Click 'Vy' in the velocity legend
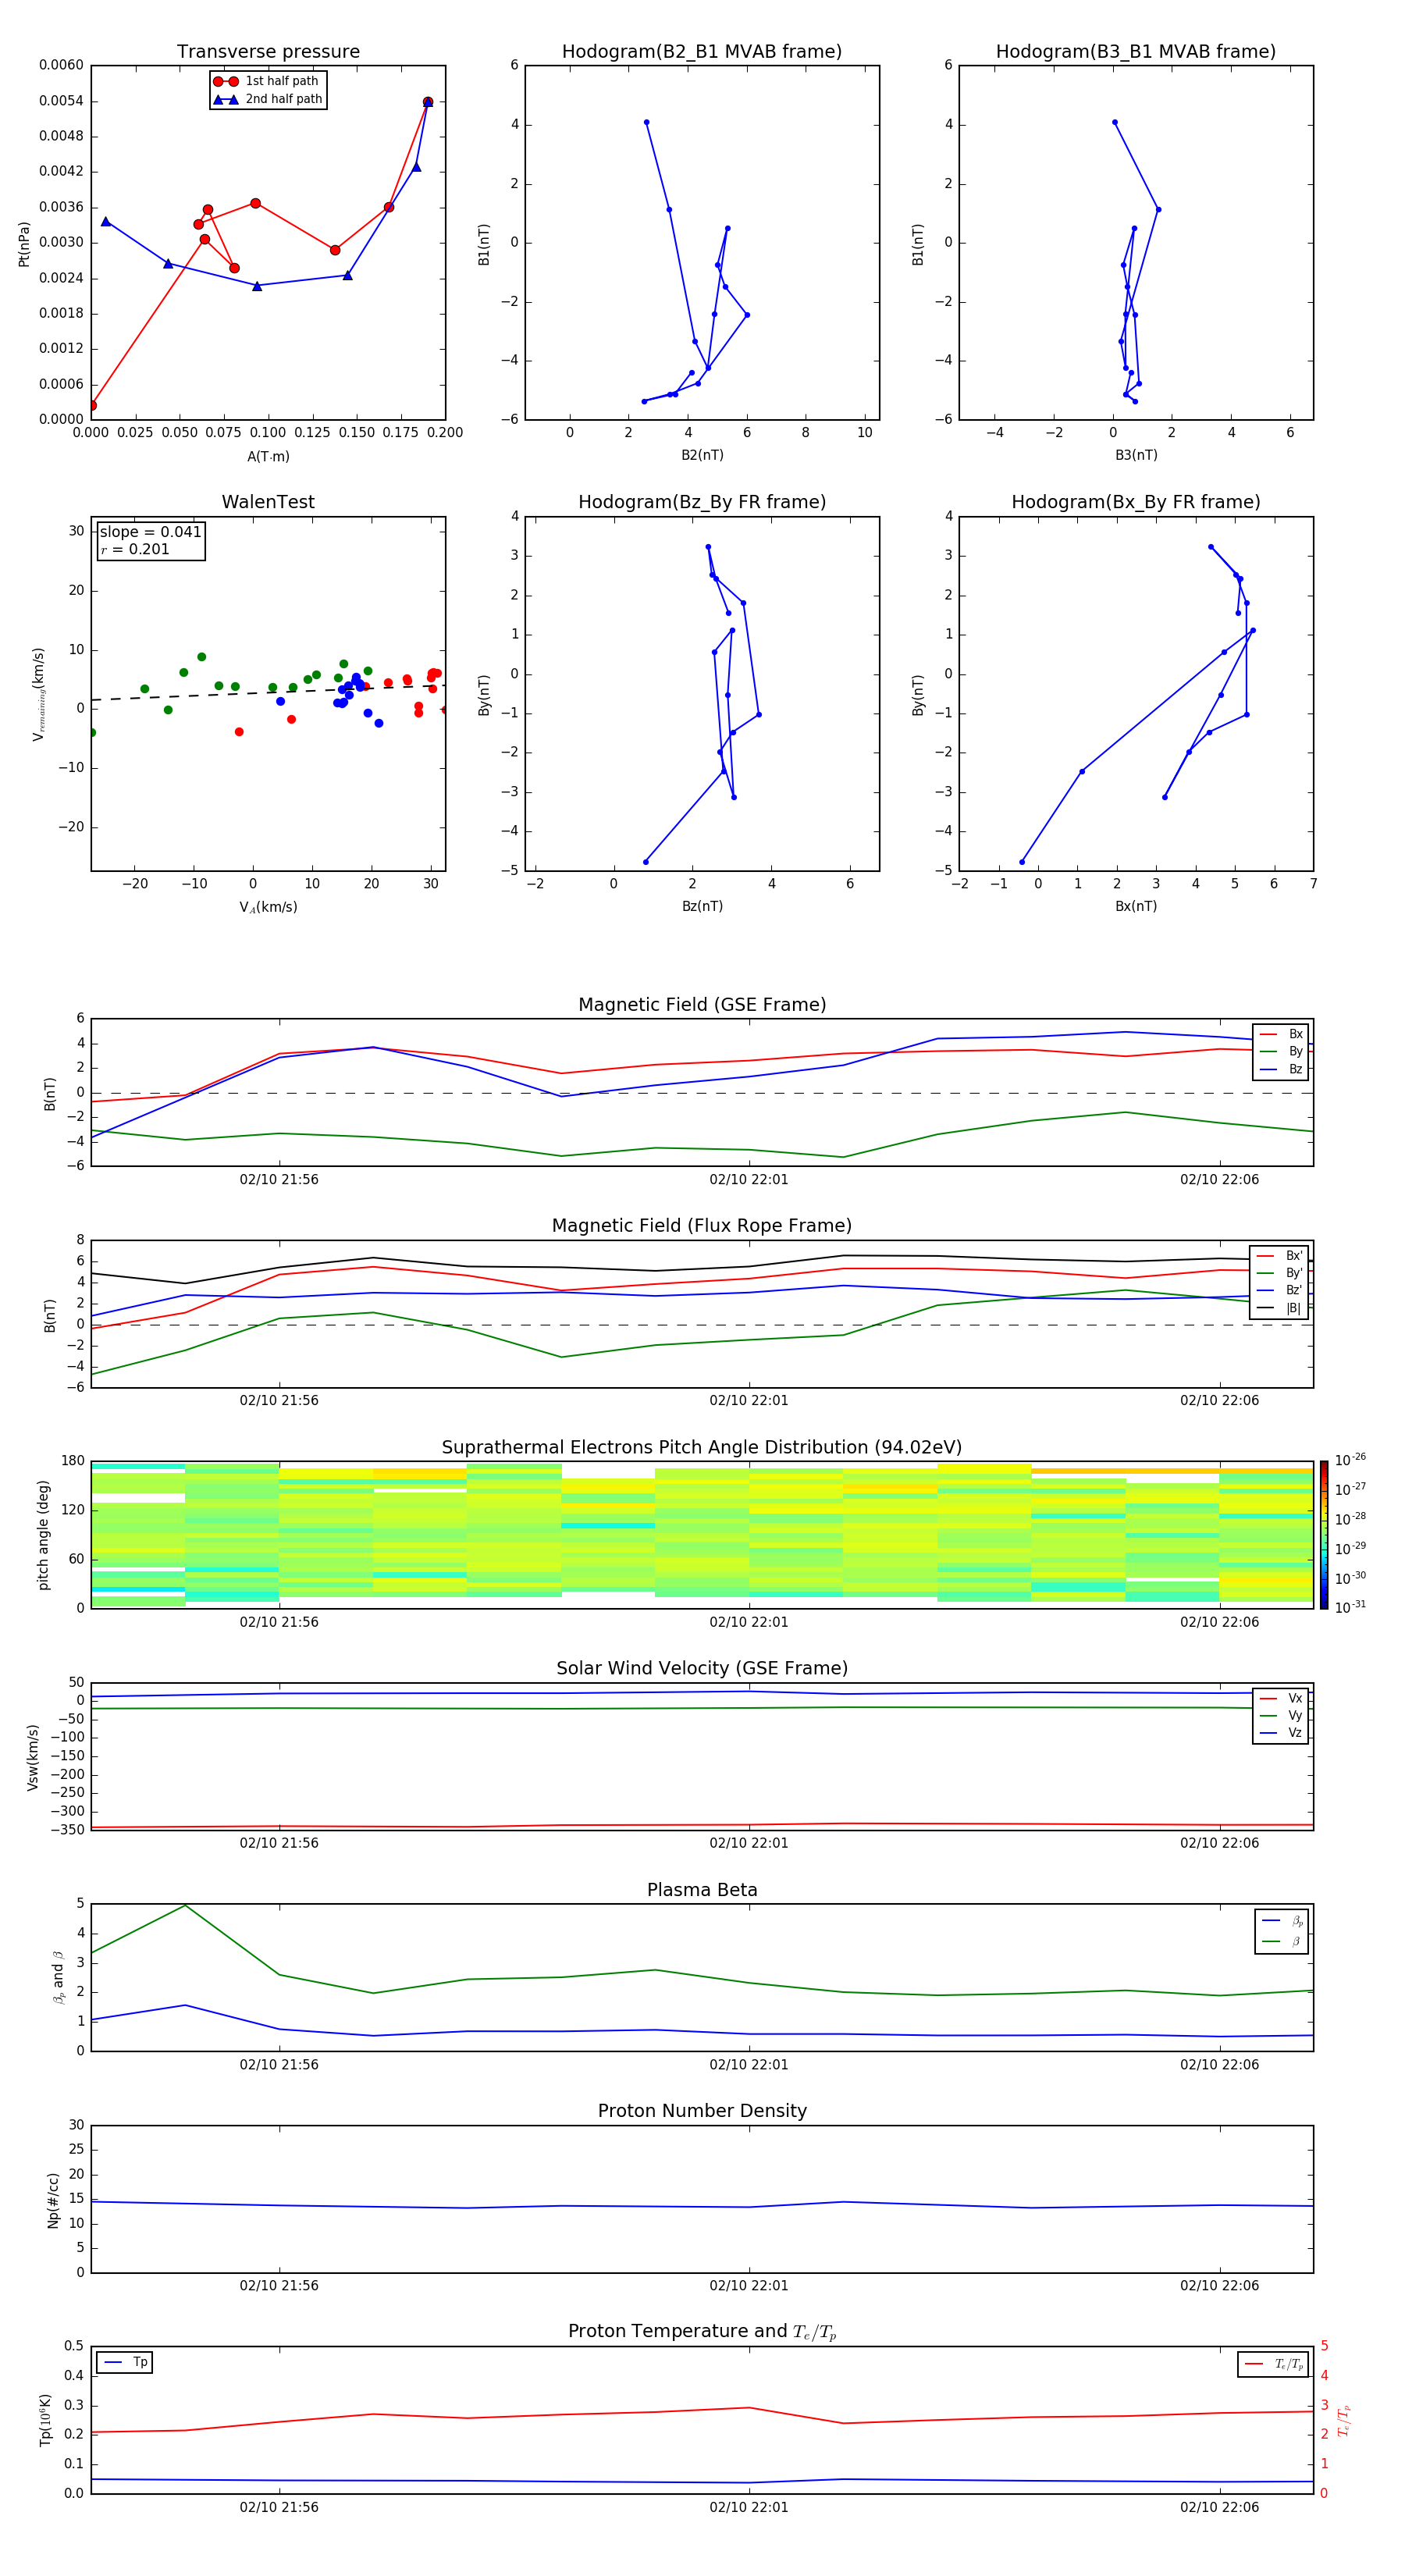This screenshot has width=1405, height=2576. pyautogui.click(x=1281, y=1715)
